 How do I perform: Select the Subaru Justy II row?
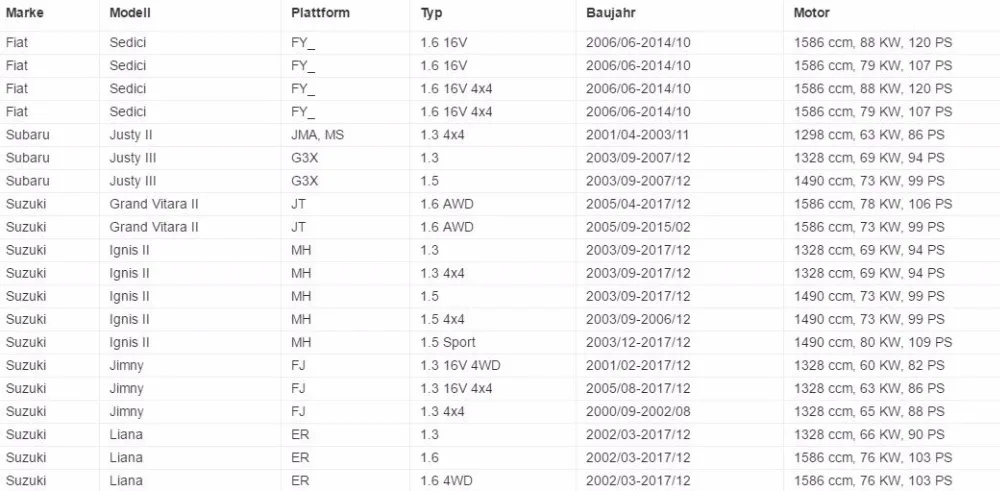(x=500, y=135)
